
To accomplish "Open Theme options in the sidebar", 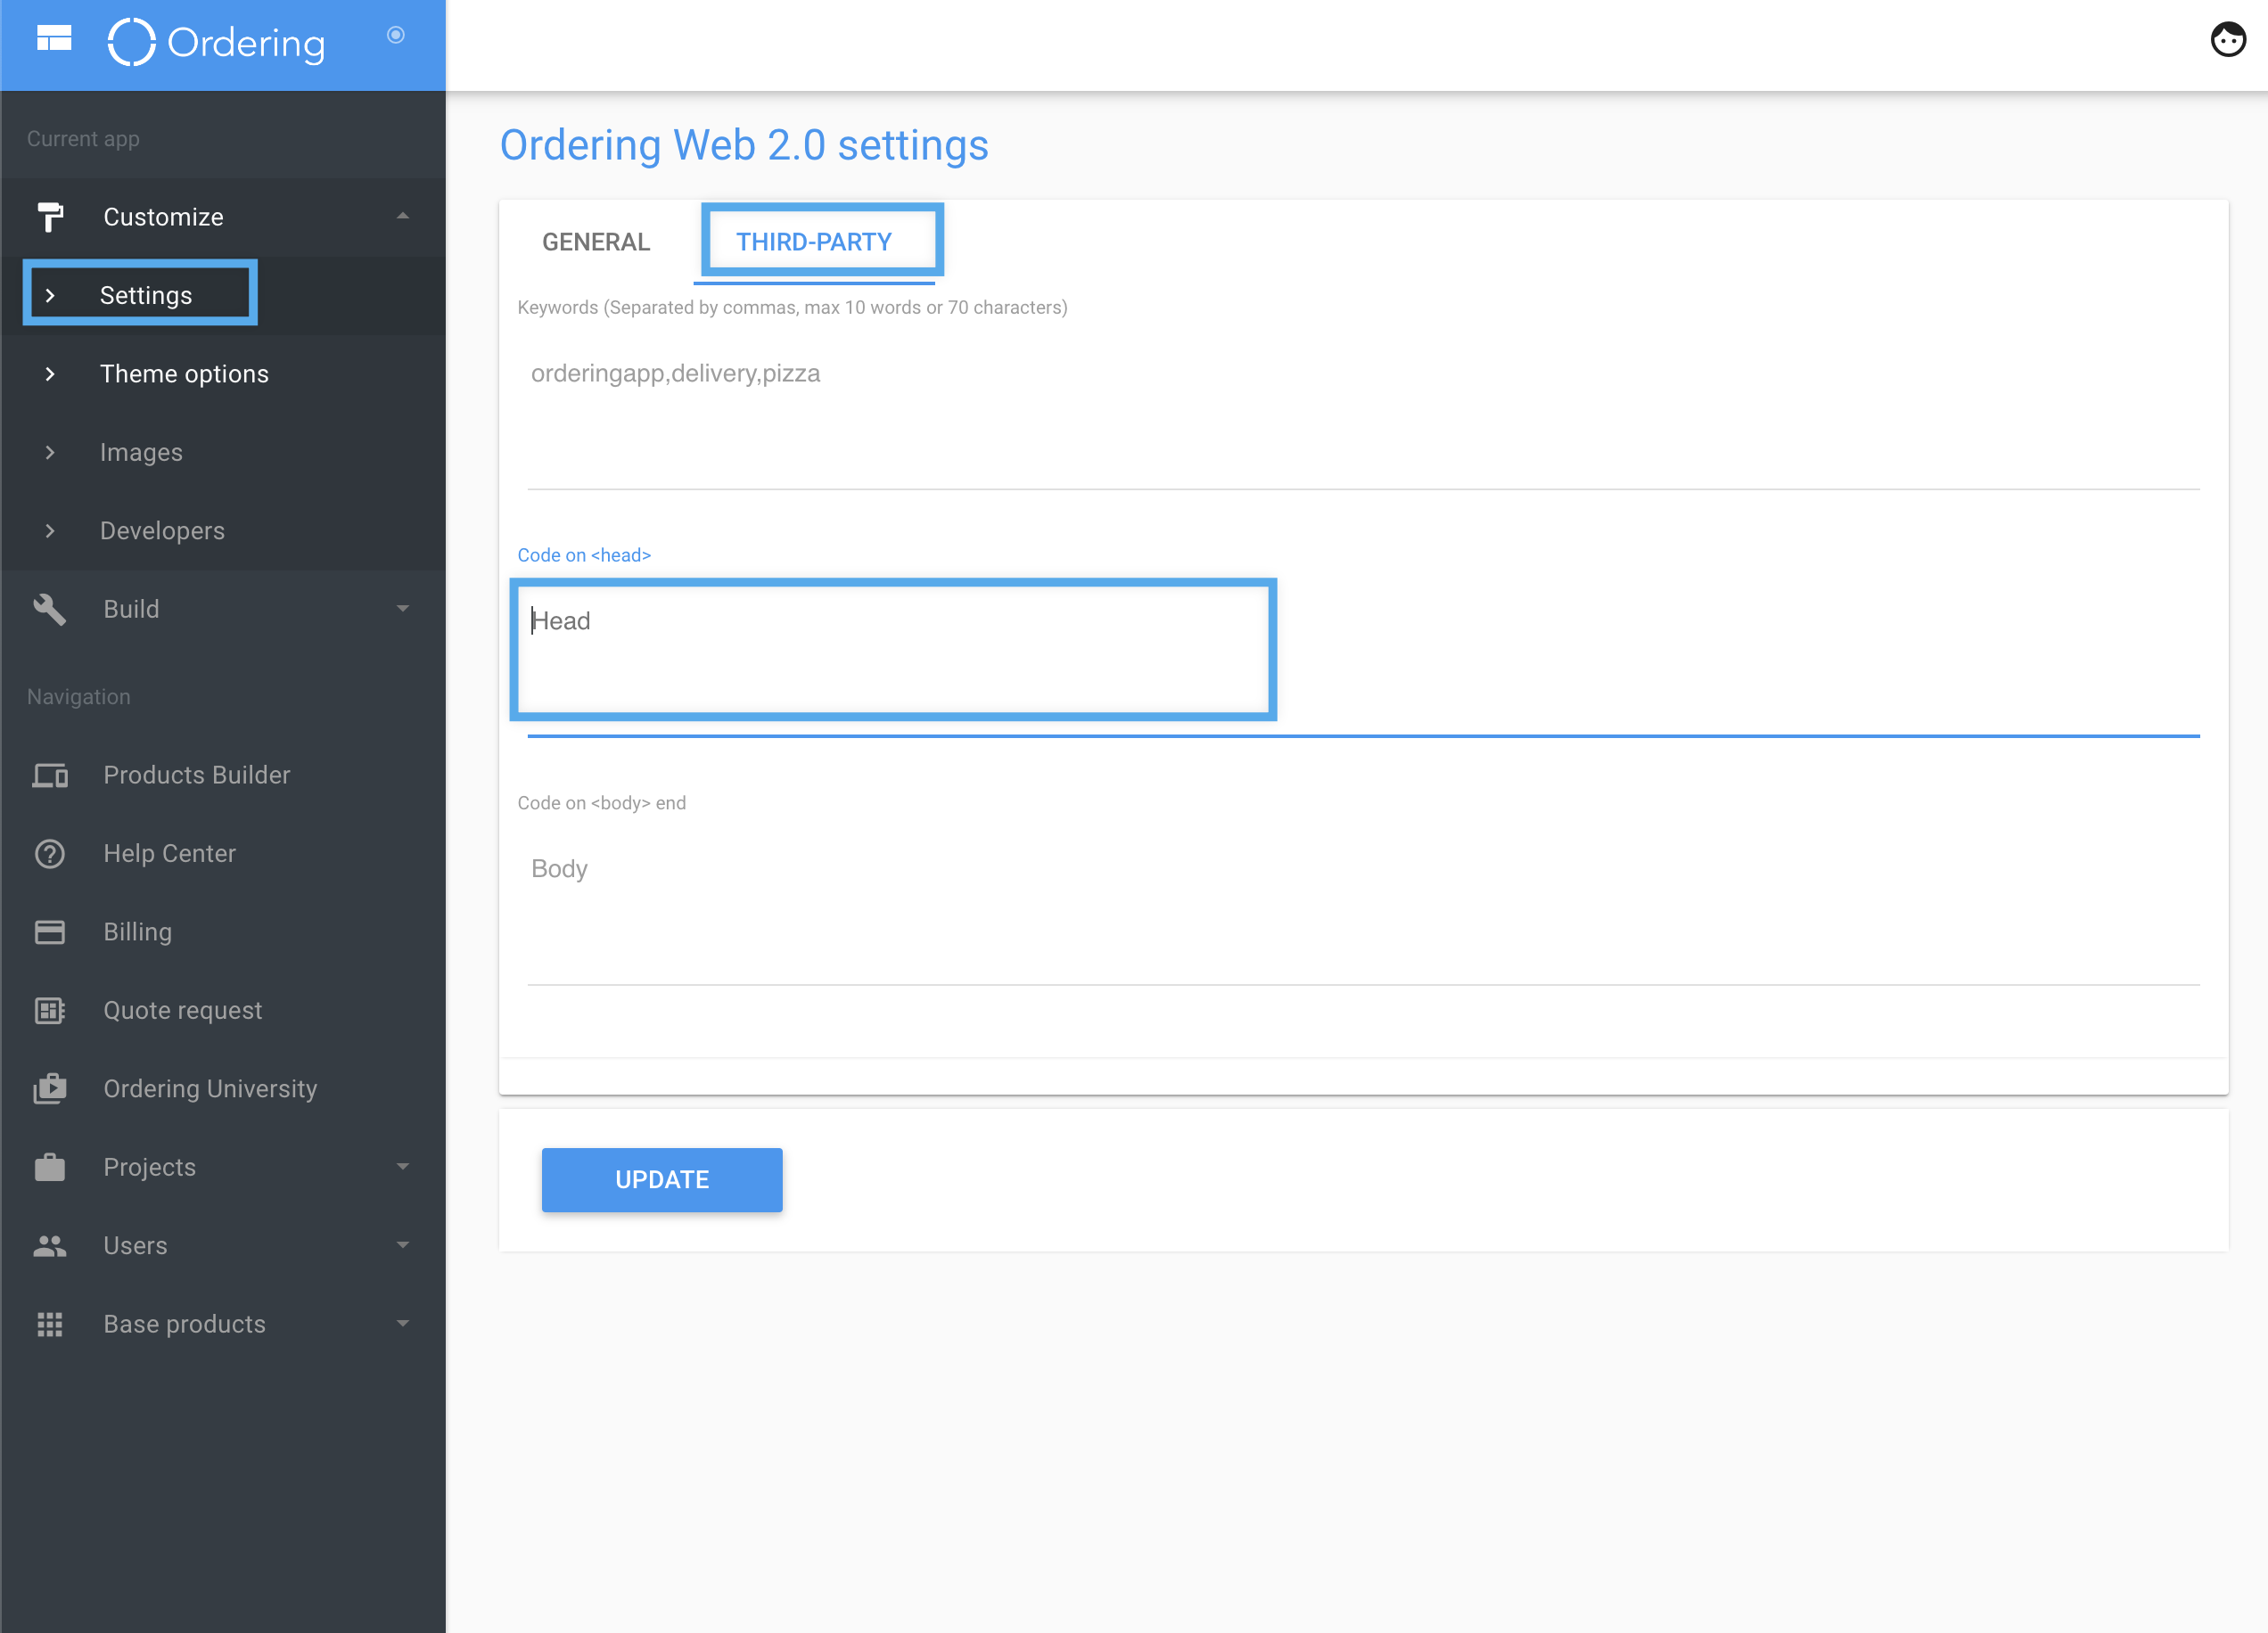I will [184, 374].
